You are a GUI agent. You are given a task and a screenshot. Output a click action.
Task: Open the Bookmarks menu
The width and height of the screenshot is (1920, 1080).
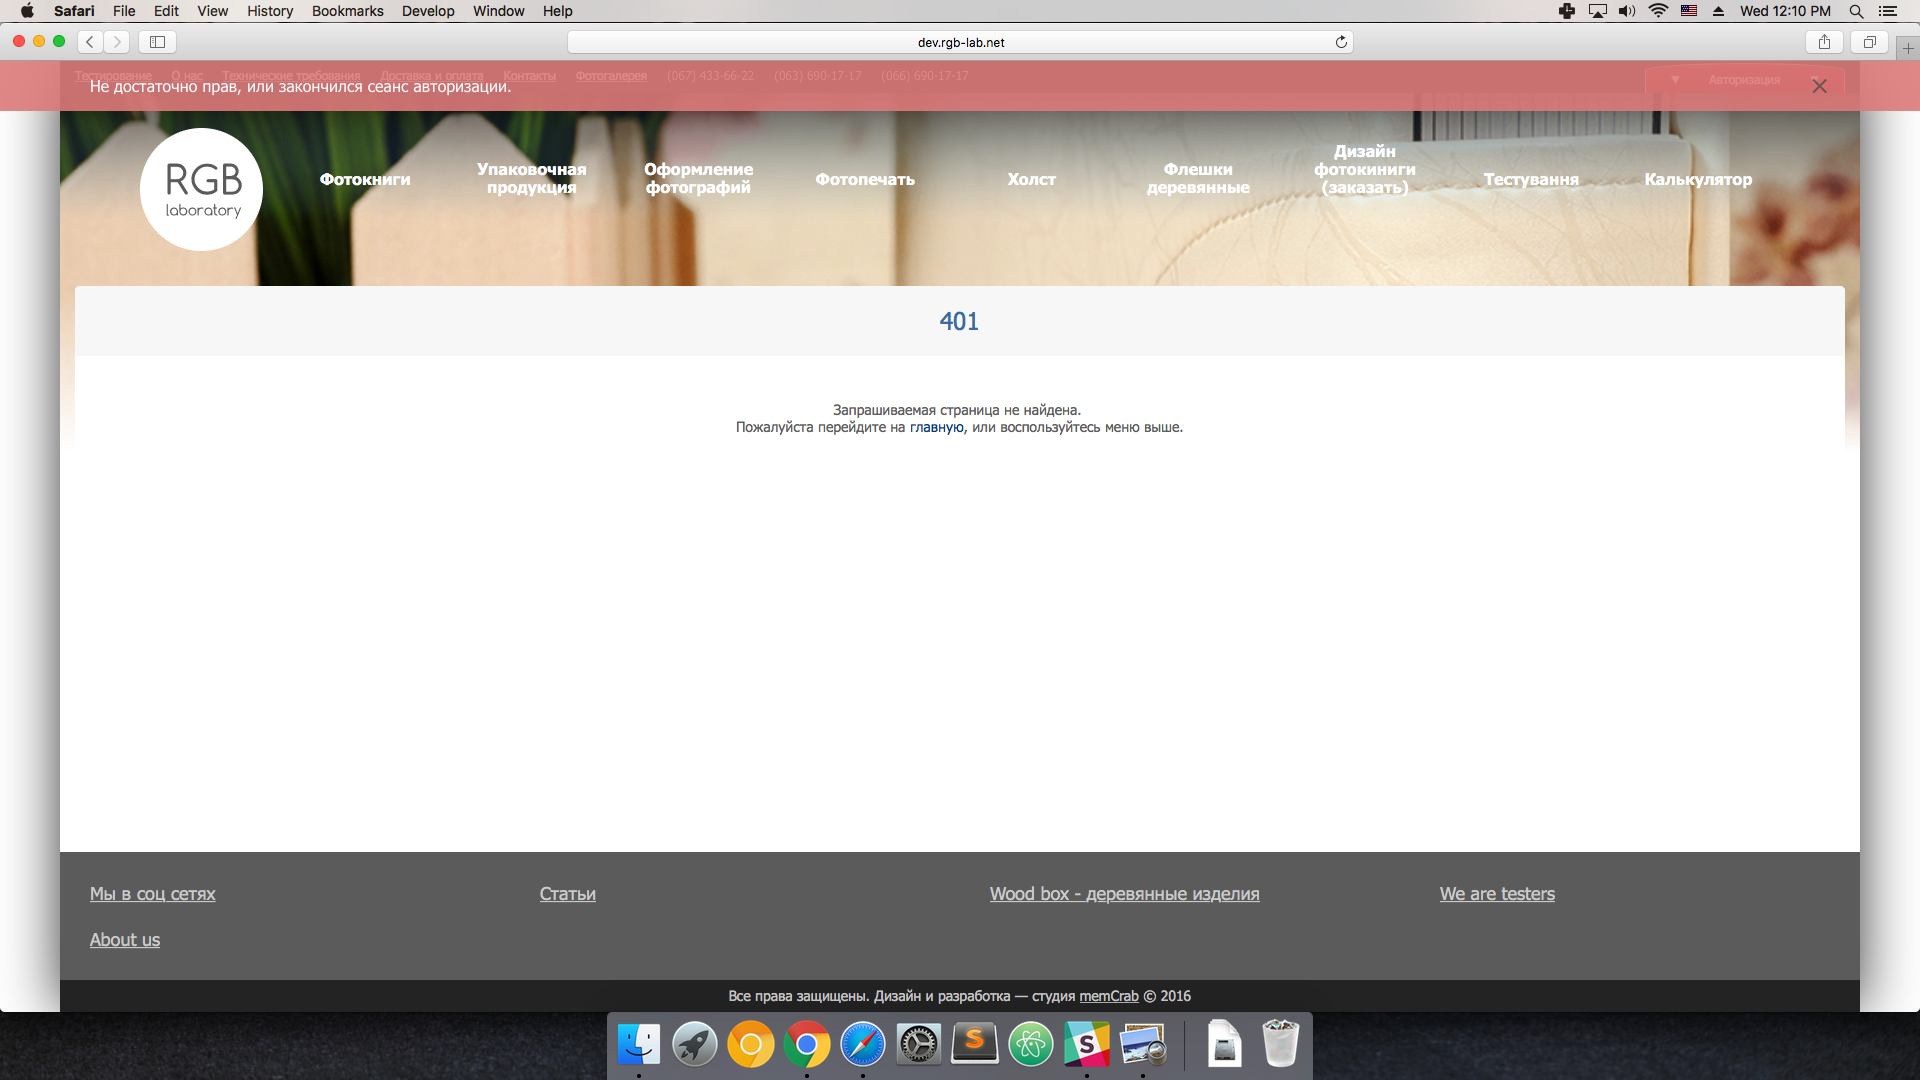click(x=347, y=11)
